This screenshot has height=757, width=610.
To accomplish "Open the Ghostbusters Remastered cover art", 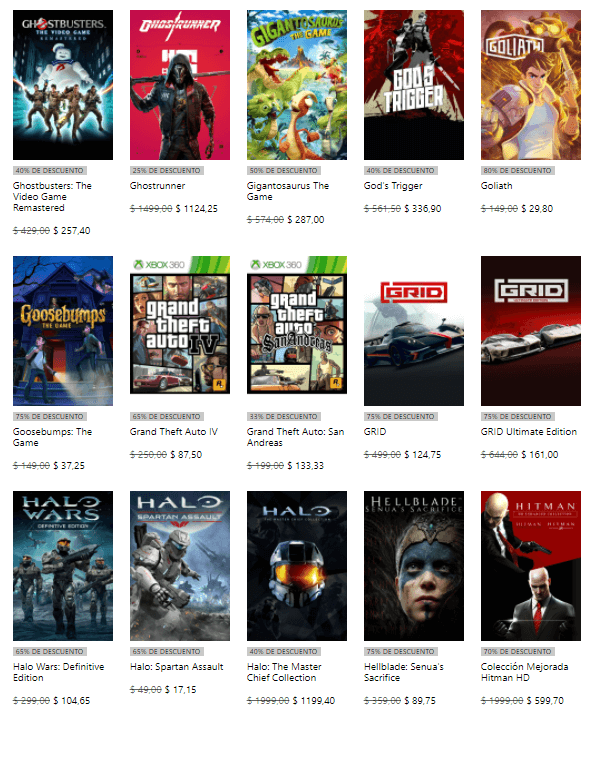I will pyautogui.click(x=63, y=85).
